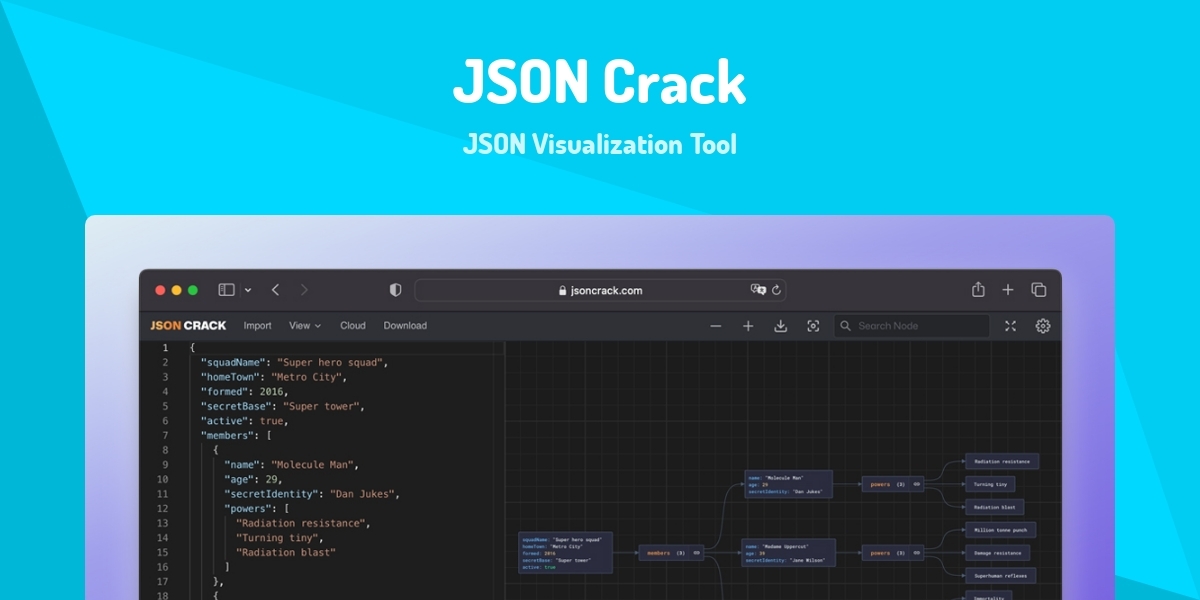Image resolution: width=1200 pixels, height=600 pixels.
Task: Add a new browser tab with the plus
Action: tap(1008, 290)
